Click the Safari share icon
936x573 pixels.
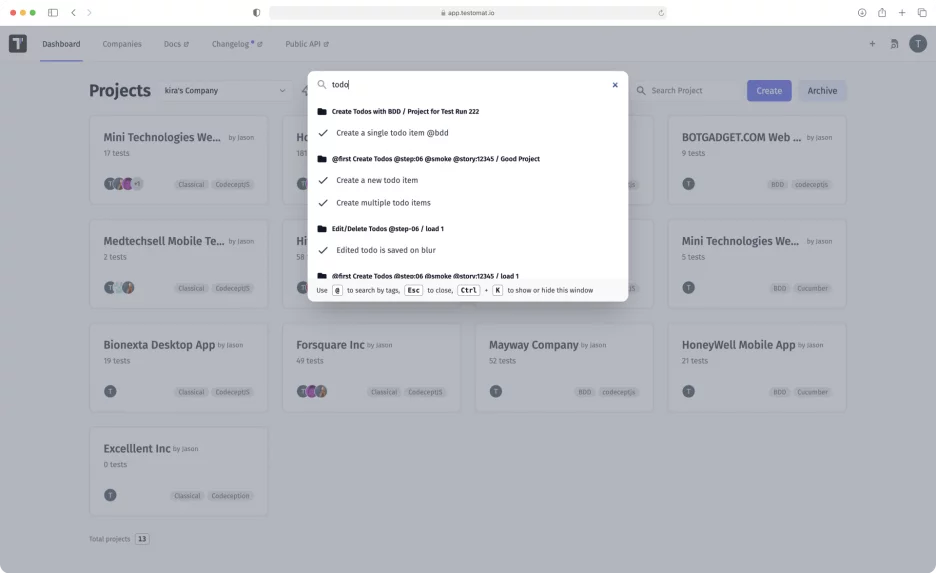882,13
